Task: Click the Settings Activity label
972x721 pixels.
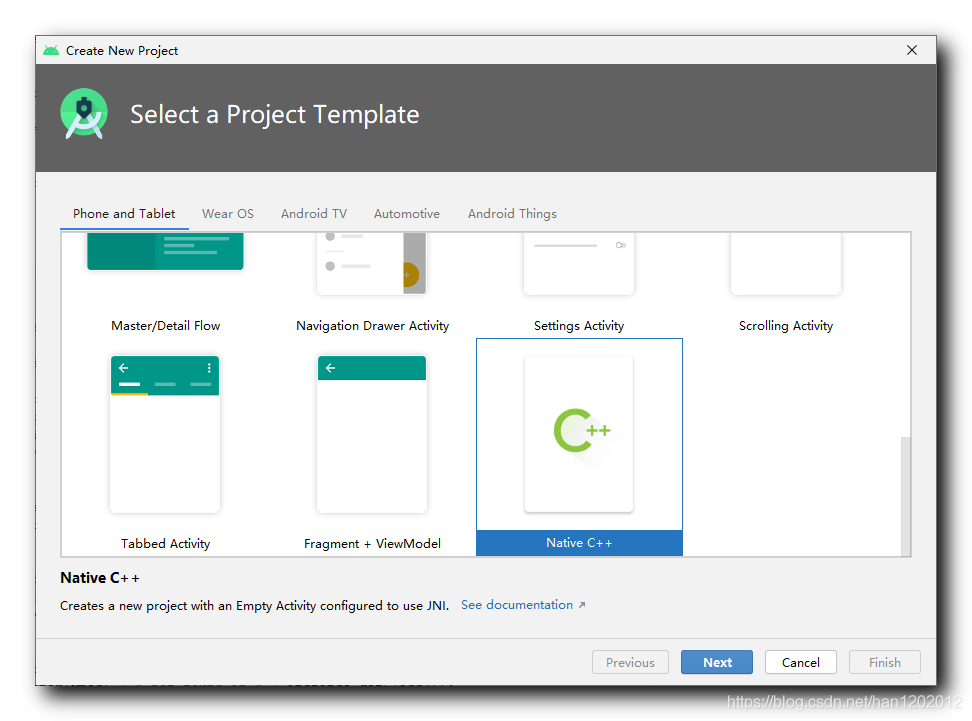Action: click(578, 325)
